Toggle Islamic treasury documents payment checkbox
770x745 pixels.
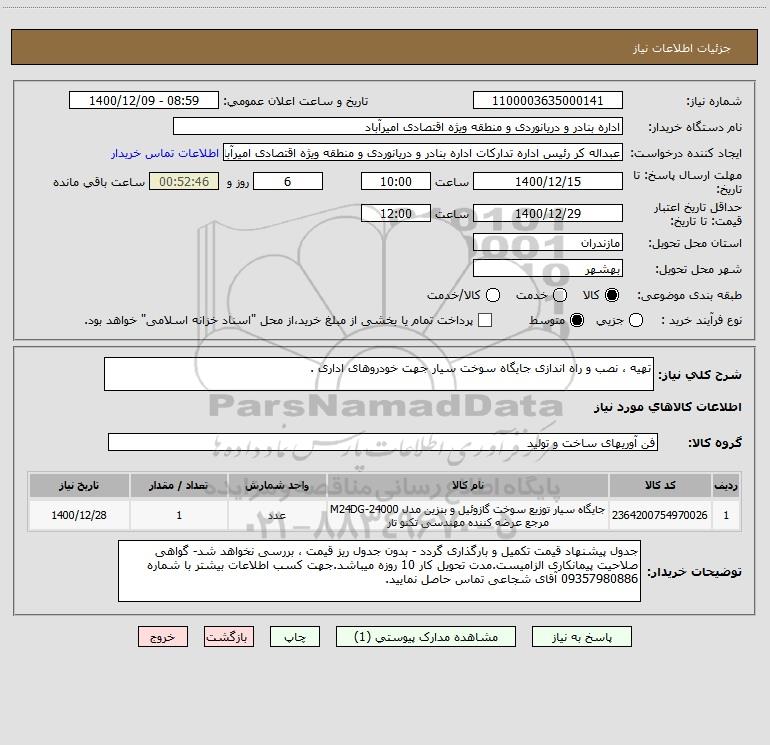(x=485, y=320)
